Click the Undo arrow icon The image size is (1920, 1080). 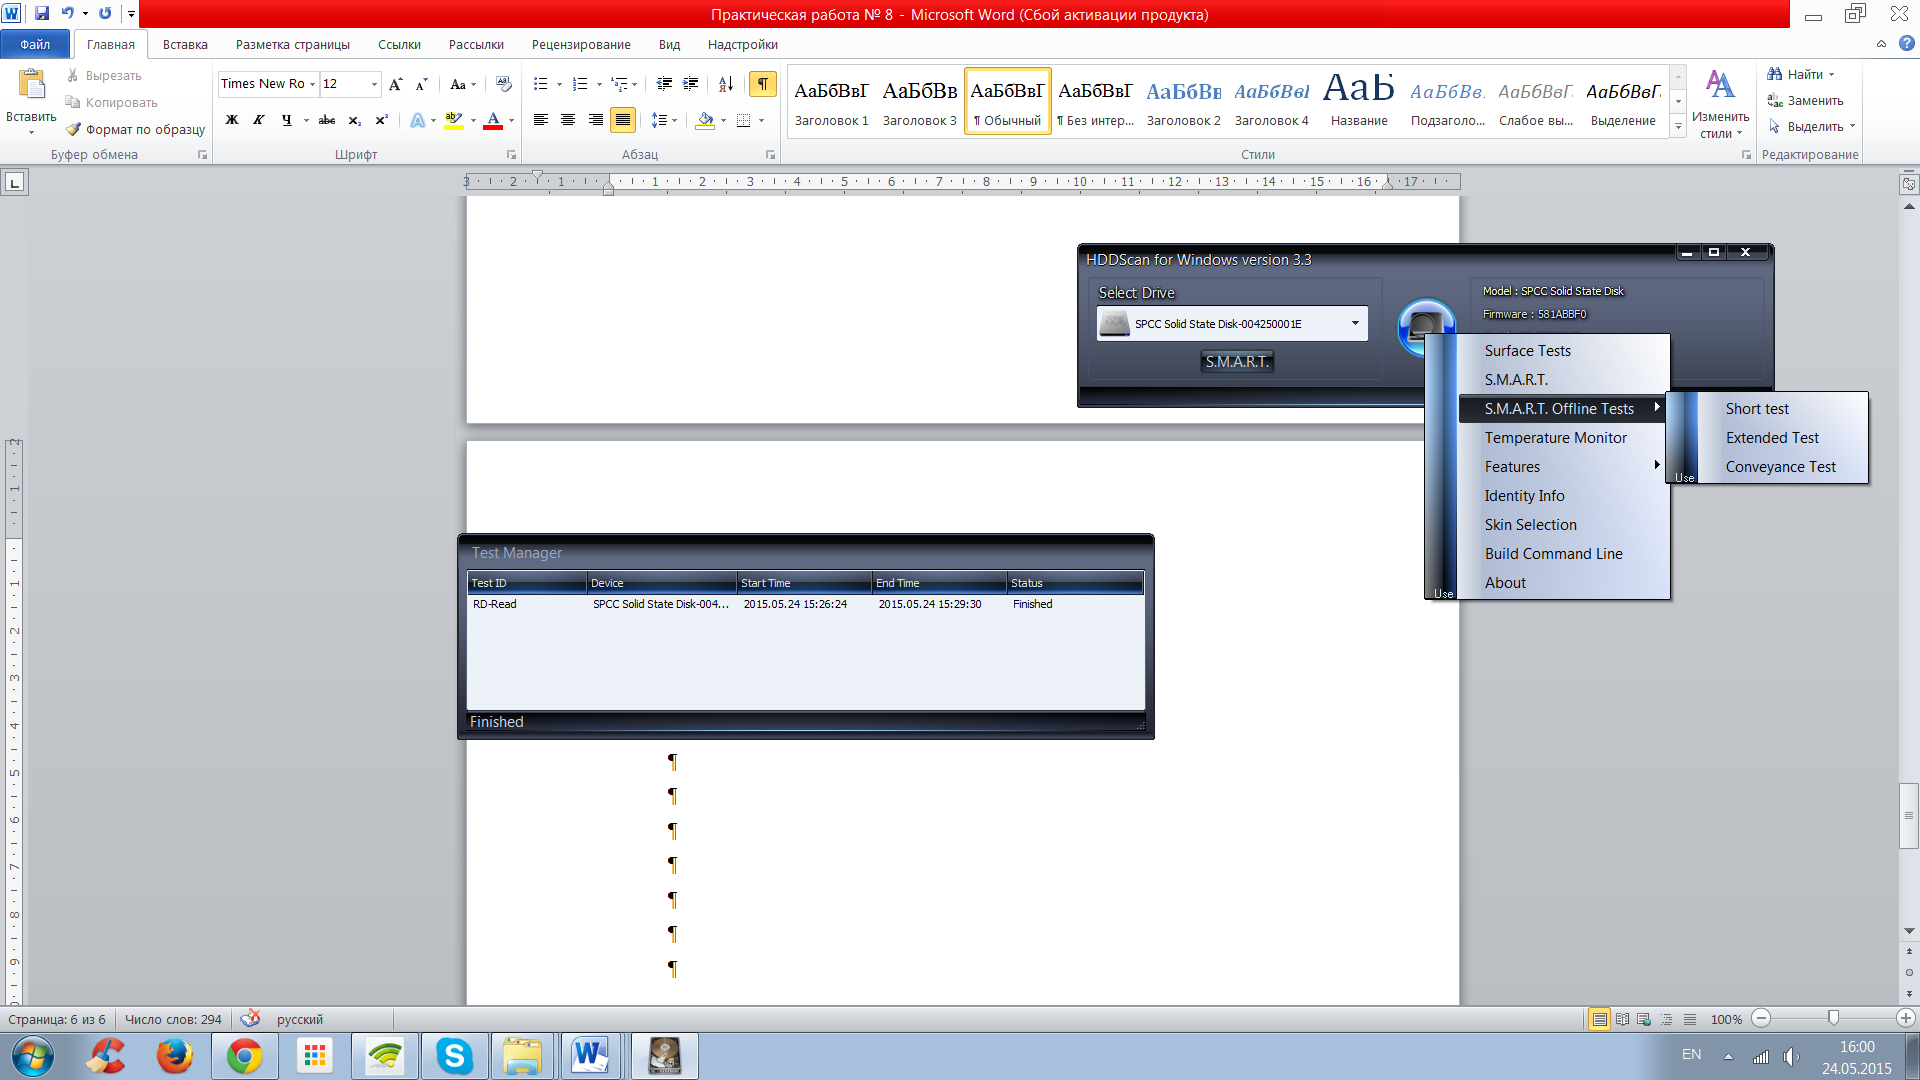pyautogui.click(x=67, y=14)
